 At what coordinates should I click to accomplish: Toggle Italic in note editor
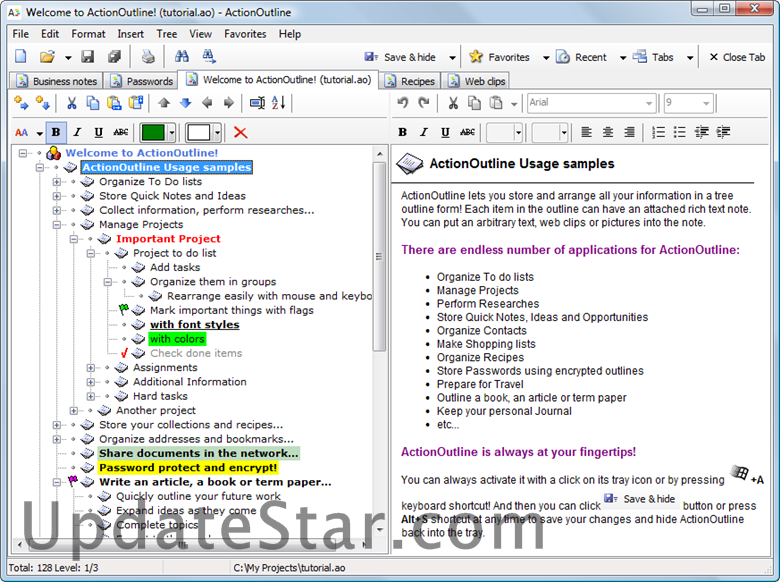tap(424, 132)
